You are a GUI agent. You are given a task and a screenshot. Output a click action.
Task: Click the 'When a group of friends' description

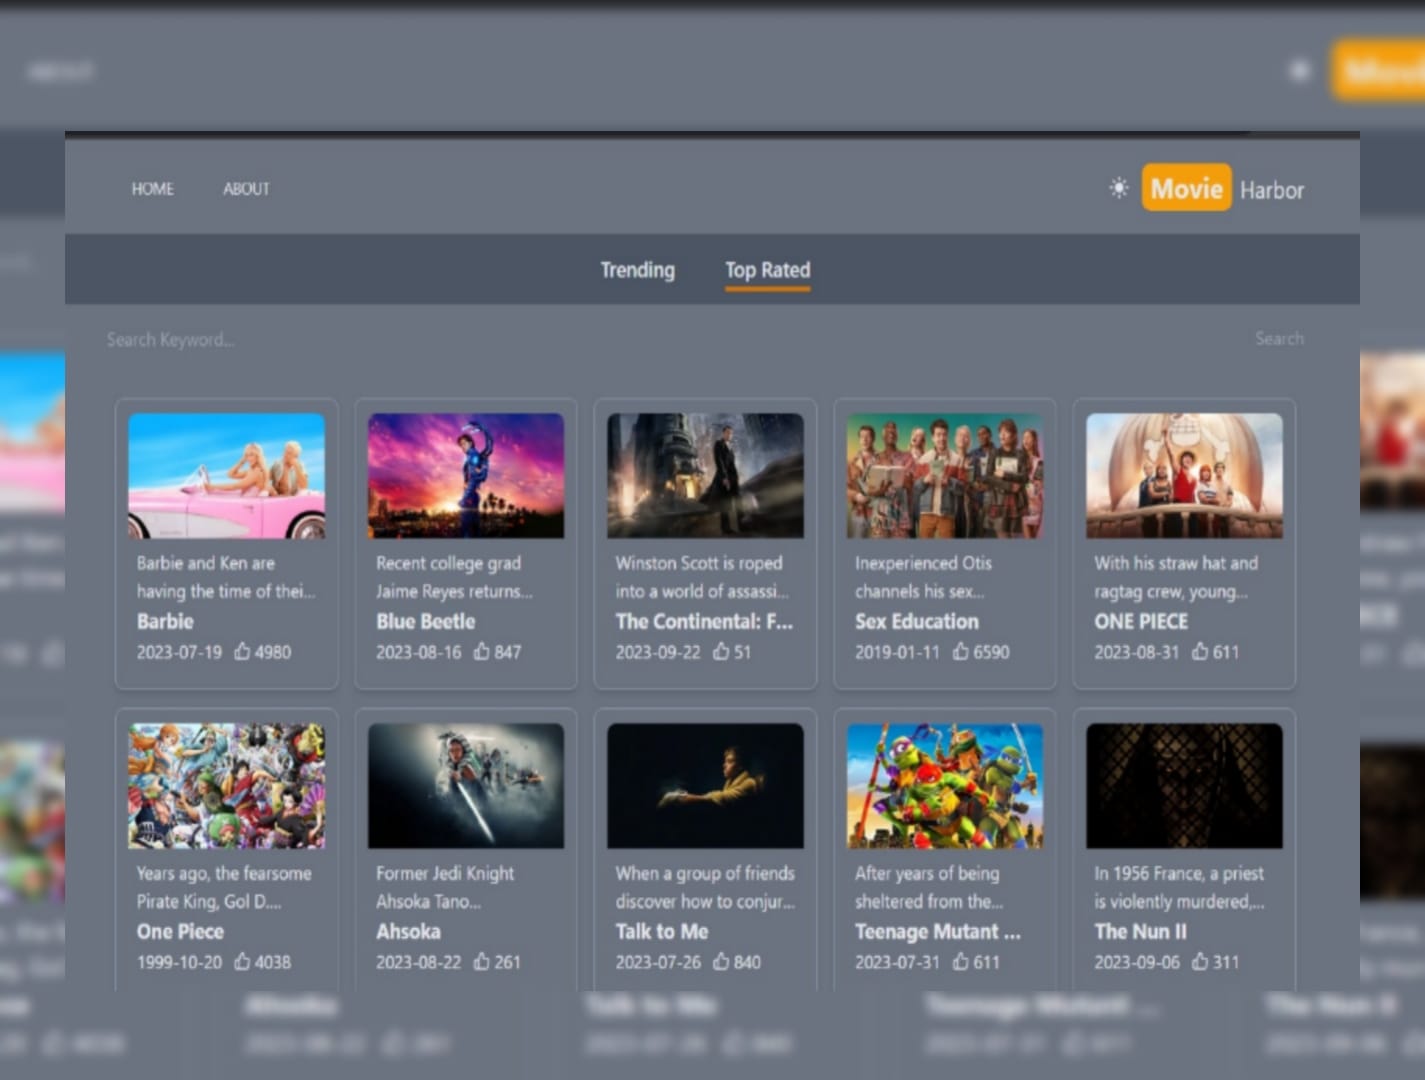coord(705,887)
